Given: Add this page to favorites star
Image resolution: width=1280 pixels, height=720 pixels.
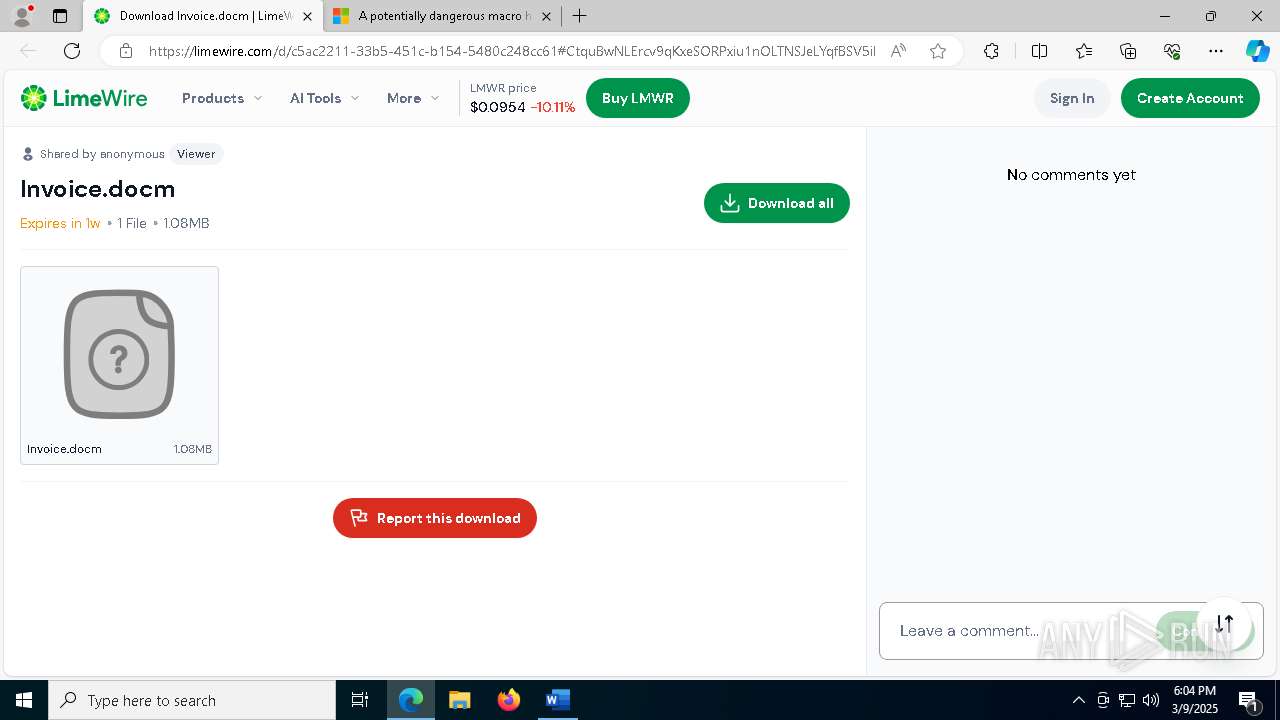Looking at the screenshot, I should coord(937,51).
